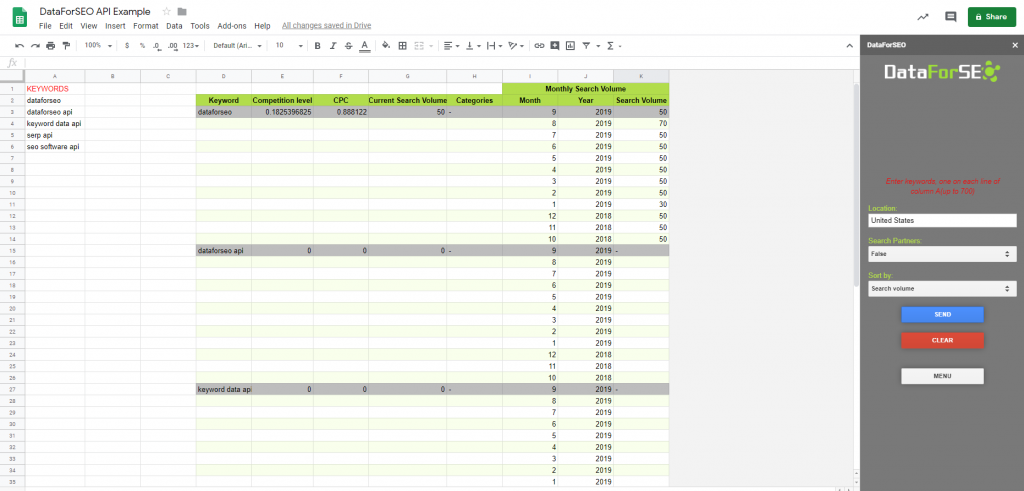Open the 123 more formats dropdown
The width and height of the screenshot is (1024, 491).
(191, 46)
